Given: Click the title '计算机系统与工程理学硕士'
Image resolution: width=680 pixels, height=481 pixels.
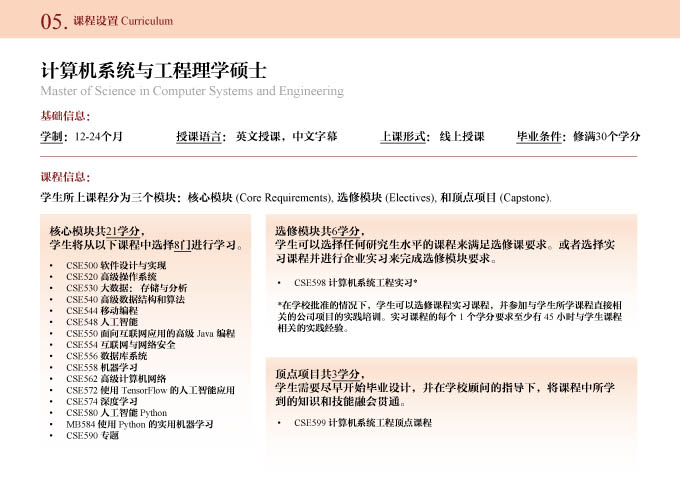Looking at the screenshot, I should (152, 71).
